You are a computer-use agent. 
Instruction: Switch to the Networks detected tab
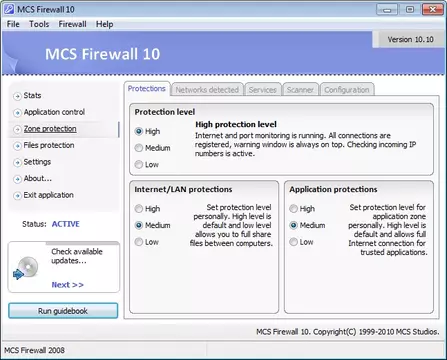[x=207, y=90]
